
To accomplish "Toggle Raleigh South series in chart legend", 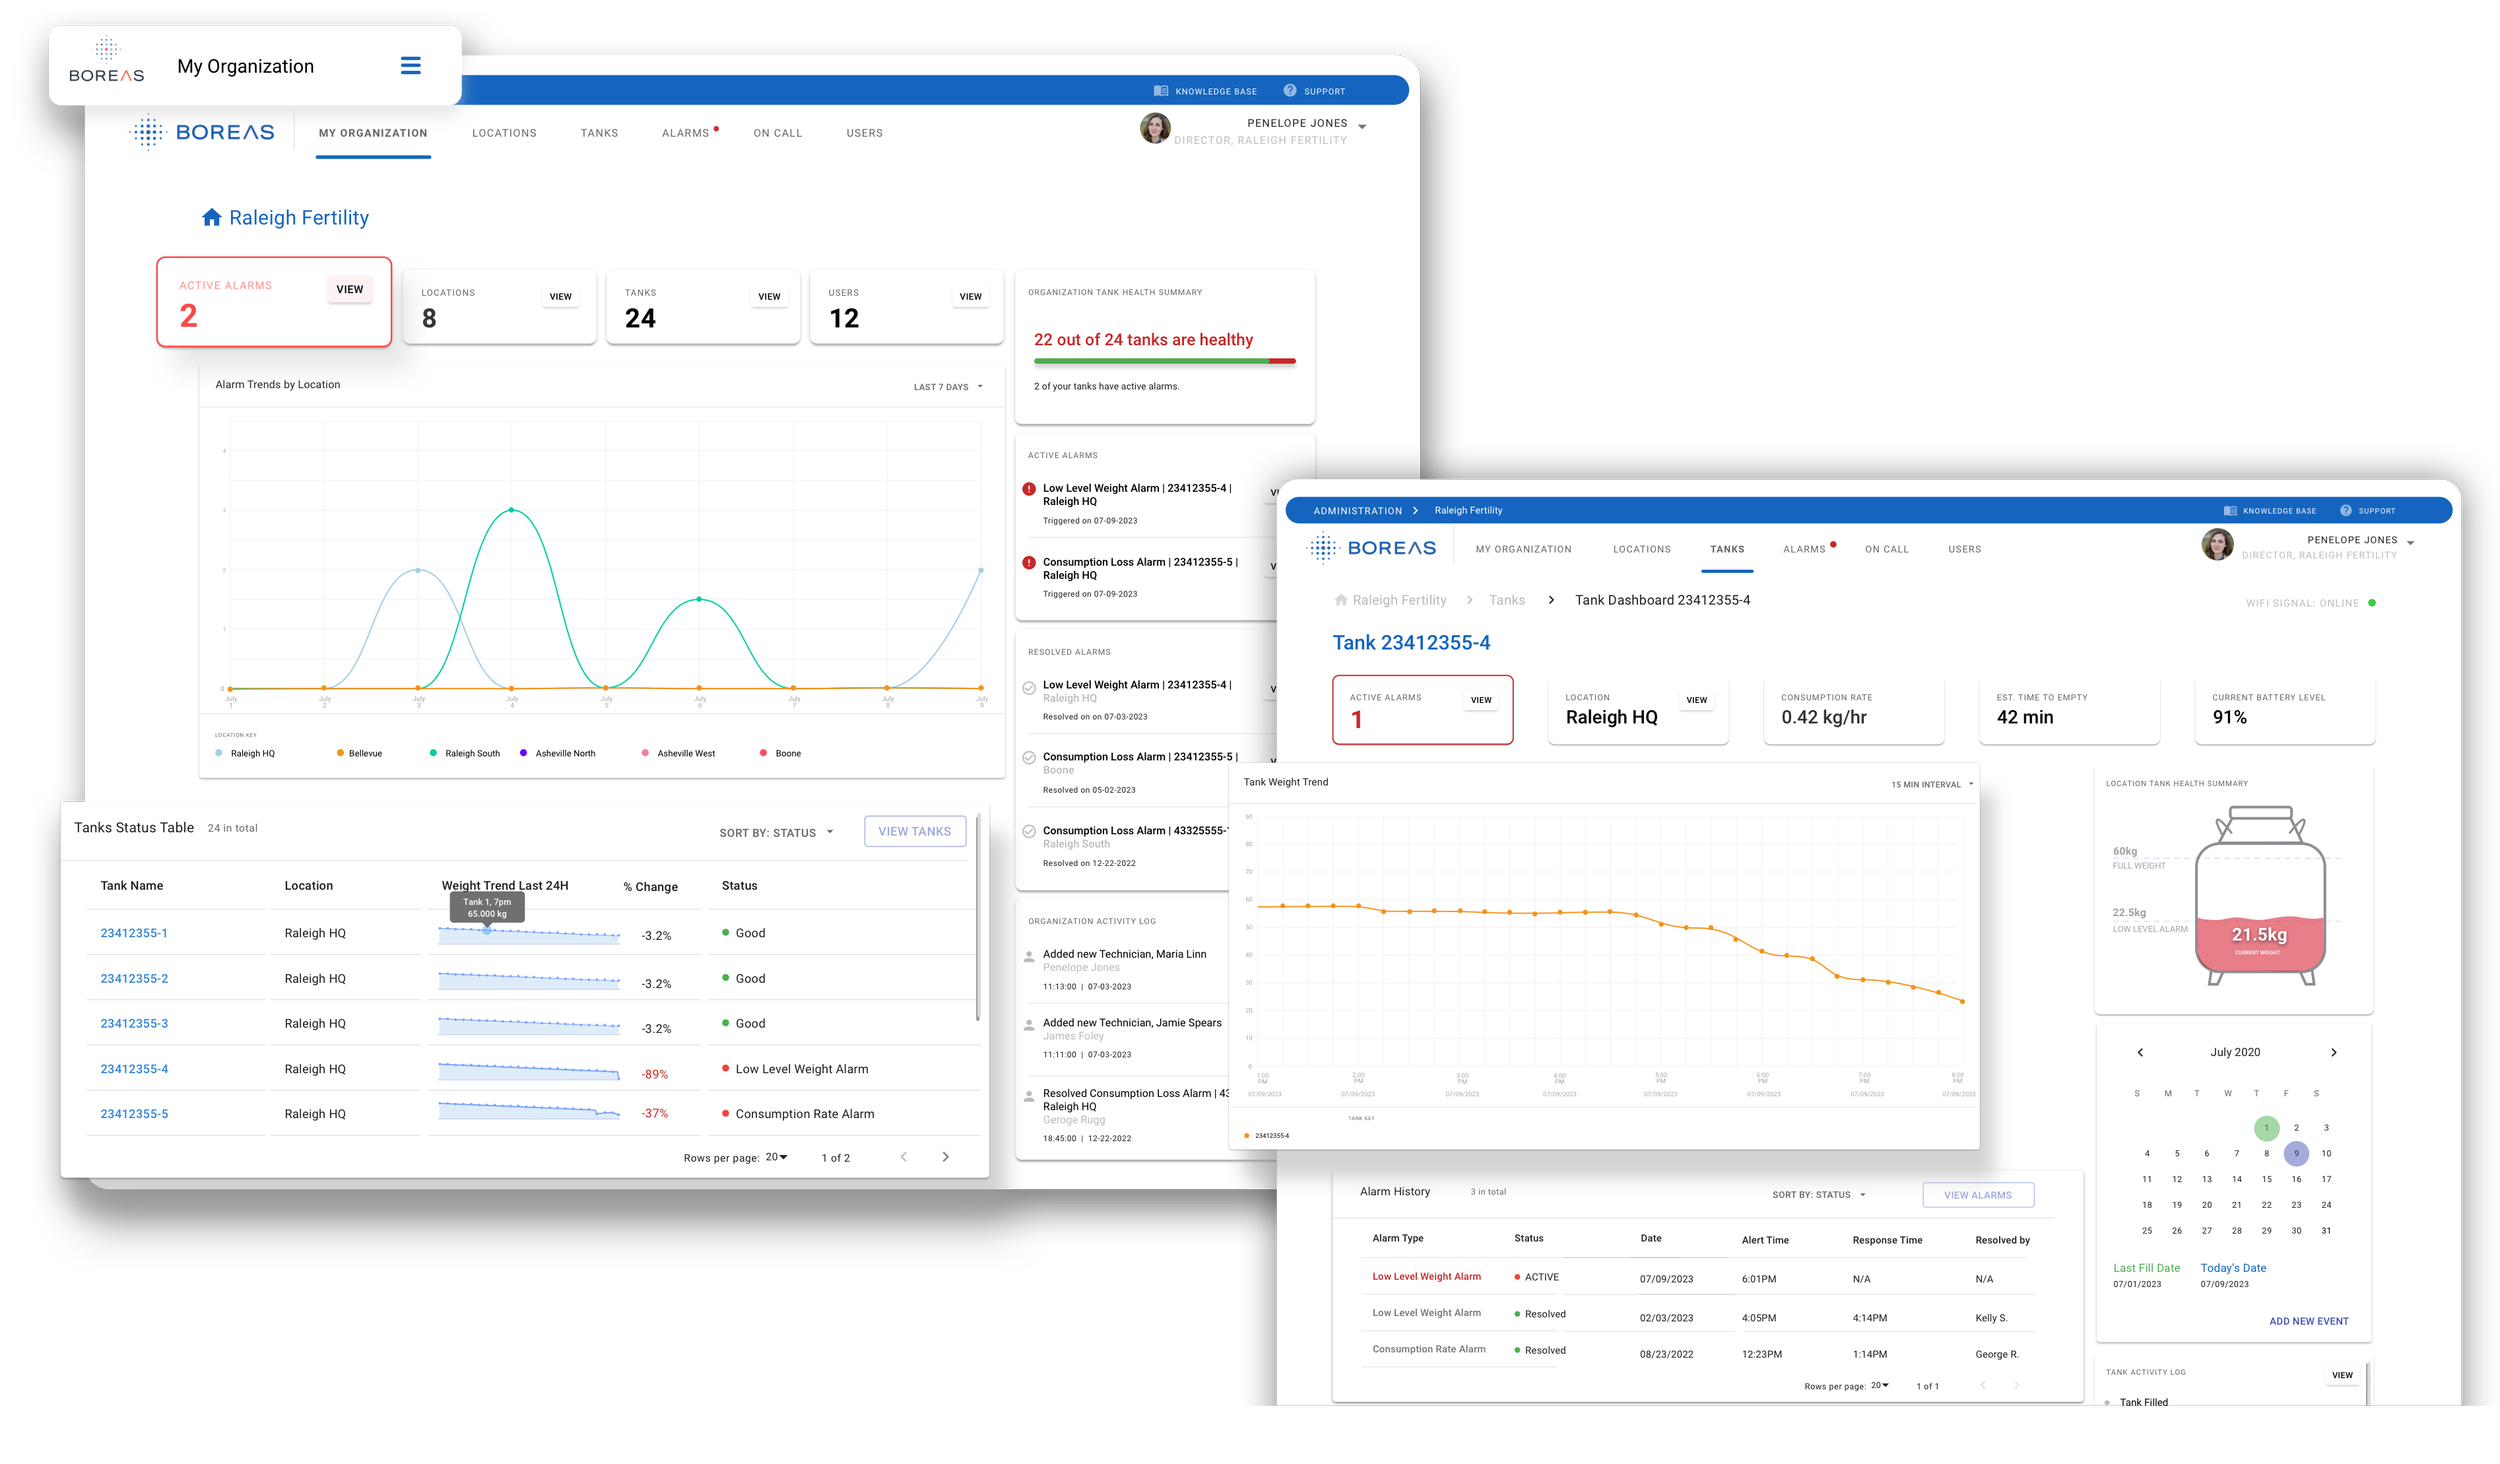I will (x=465, y=753).
